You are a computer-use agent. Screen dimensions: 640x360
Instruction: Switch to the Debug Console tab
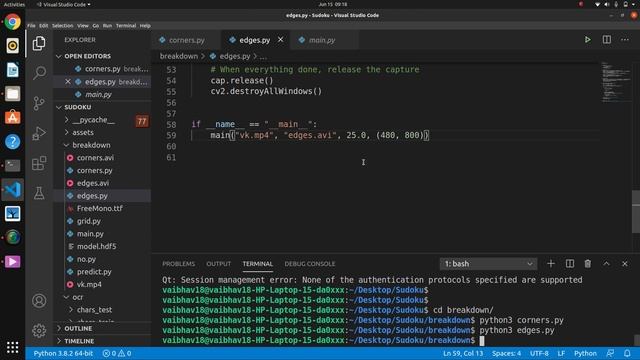(x=309, y=264)
